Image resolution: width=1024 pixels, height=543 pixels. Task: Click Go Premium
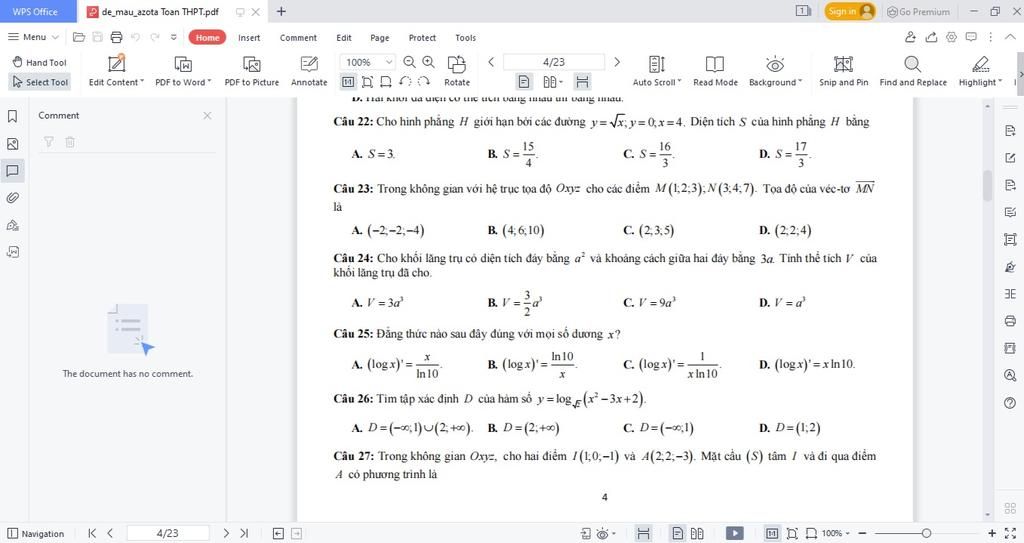(x=918, y=11)
